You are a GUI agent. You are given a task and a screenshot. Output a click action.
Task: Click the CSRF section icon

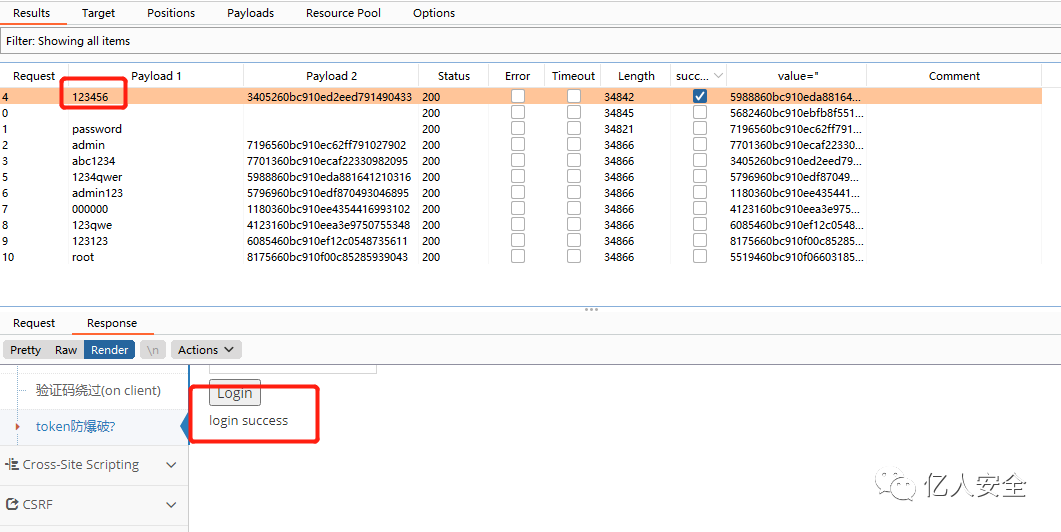point(12,504)
